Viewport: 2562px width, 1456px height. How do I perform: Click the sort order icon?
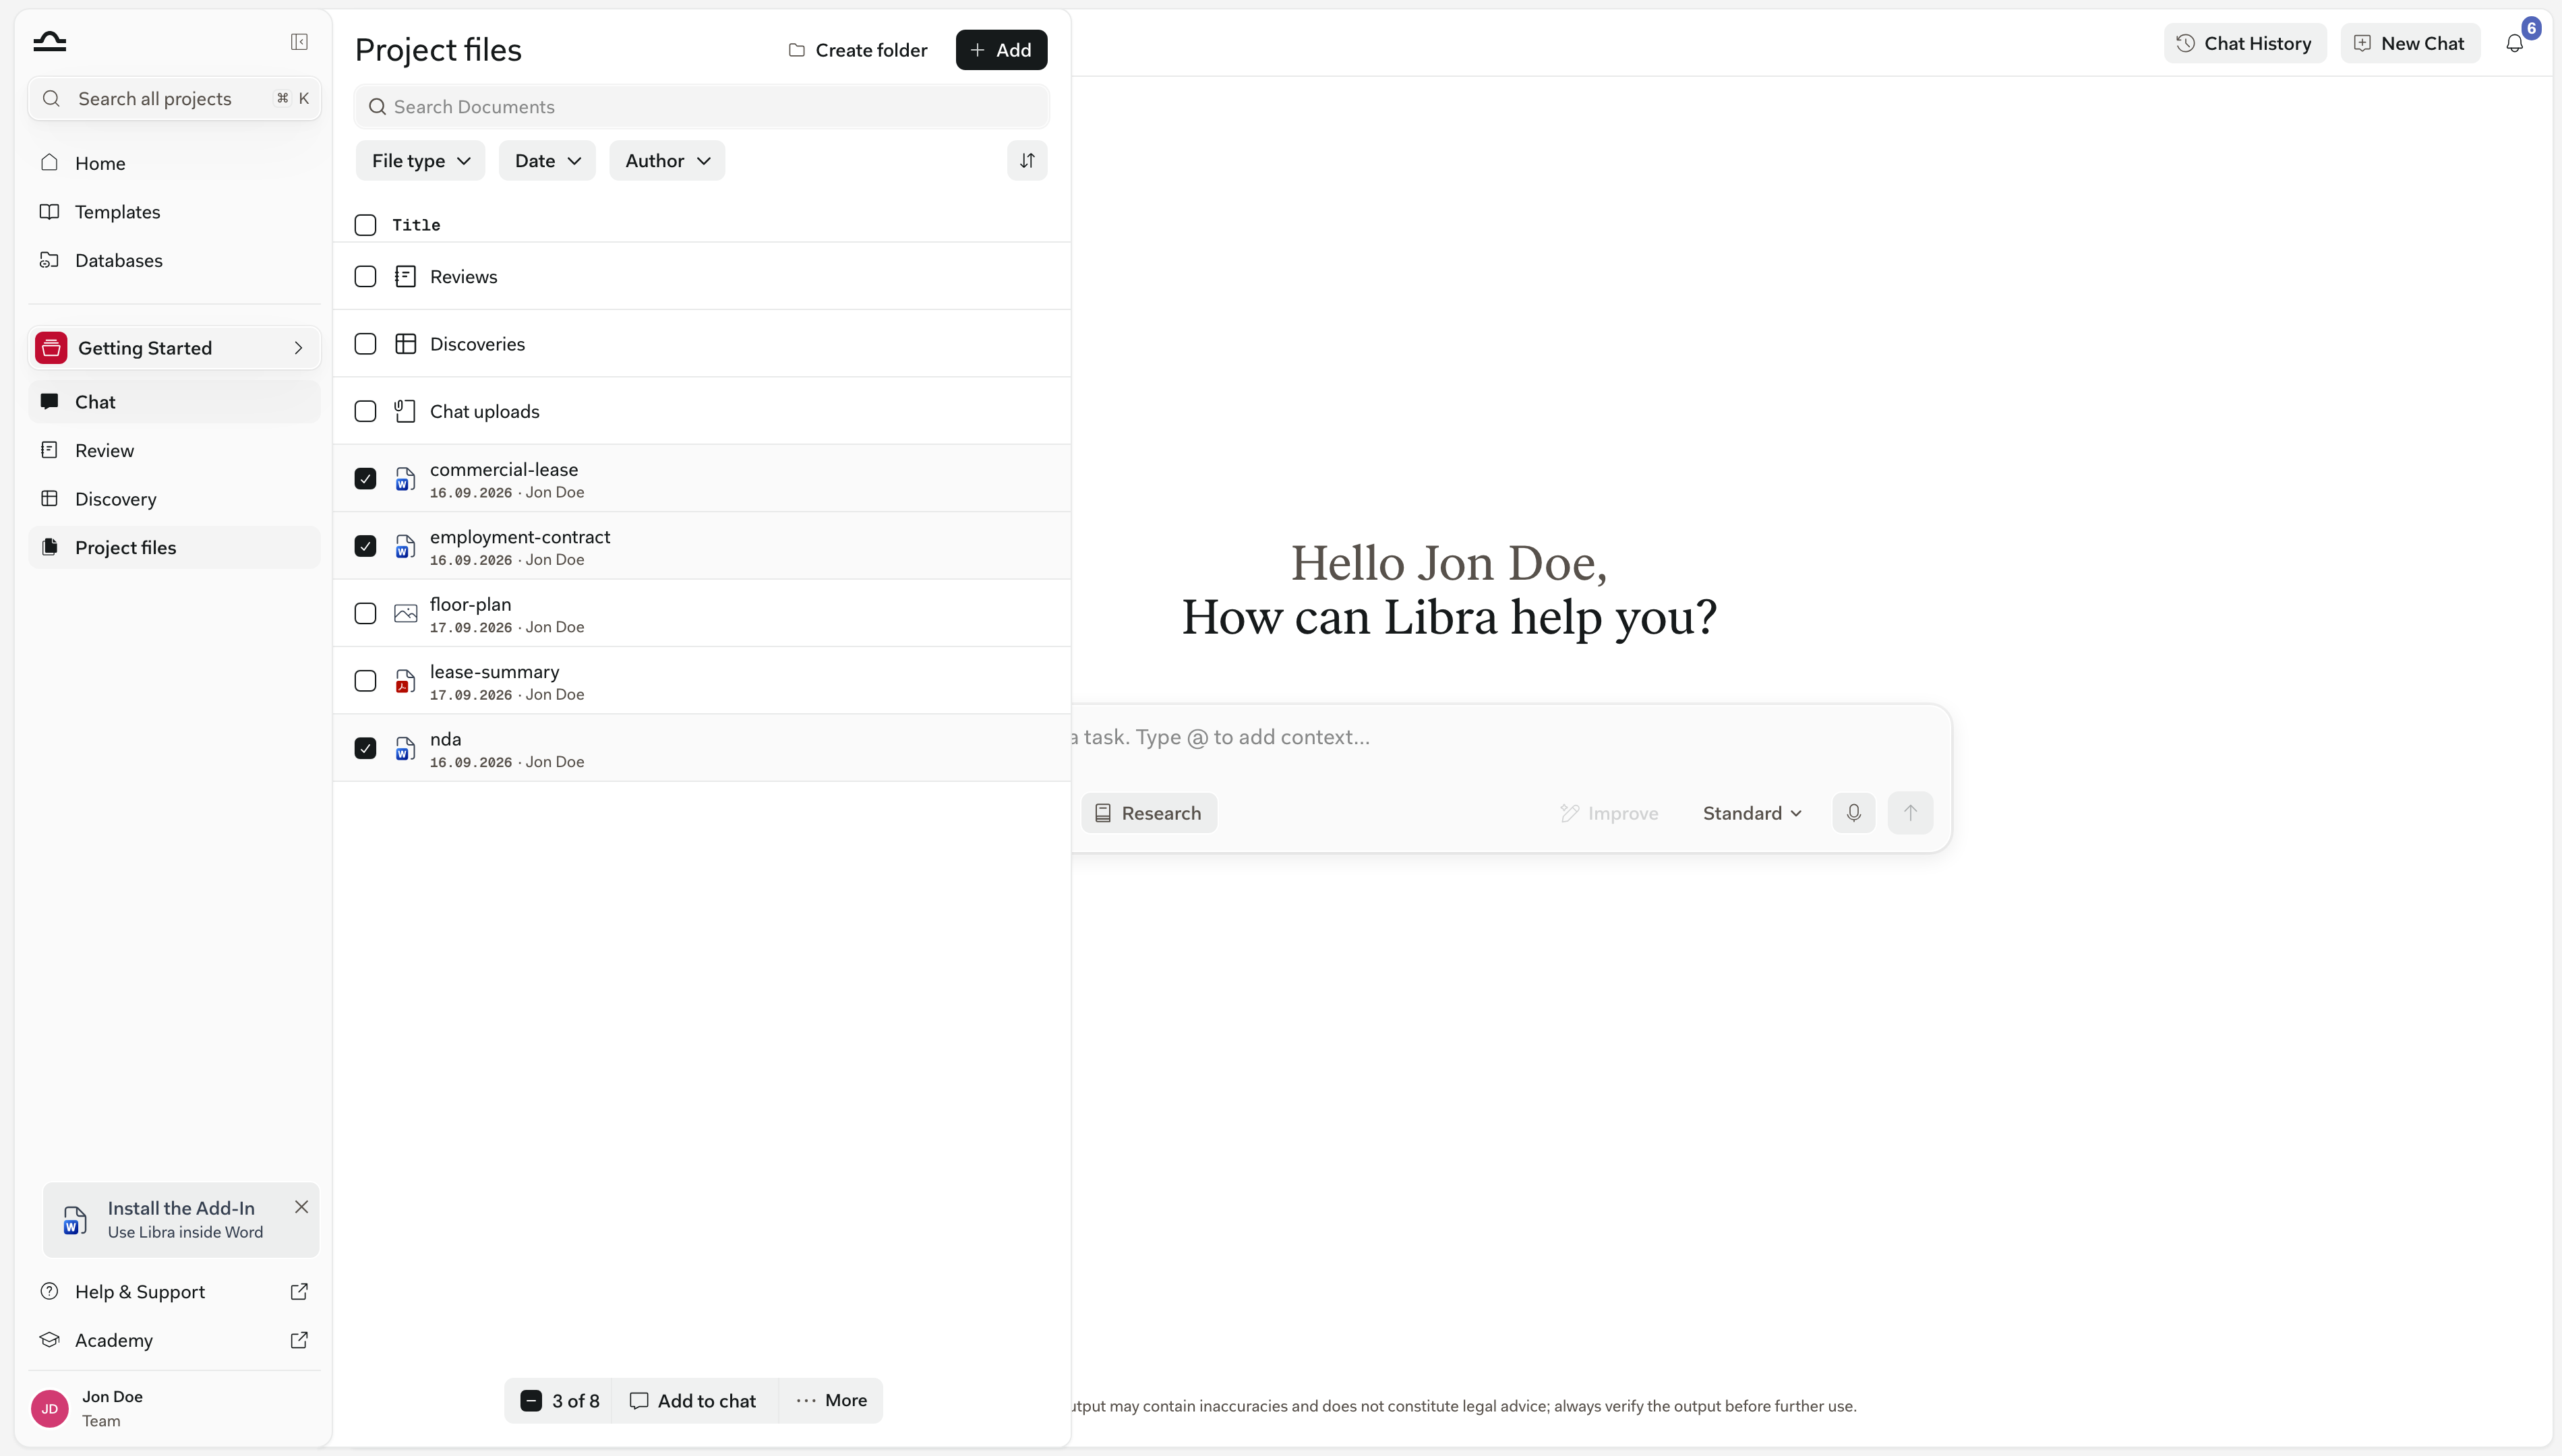coord(1027,161)
